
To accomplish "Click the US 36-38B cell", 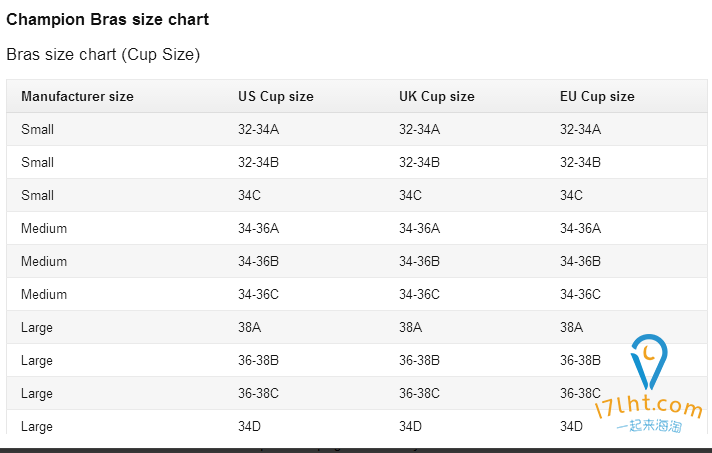I will [258, 360].
